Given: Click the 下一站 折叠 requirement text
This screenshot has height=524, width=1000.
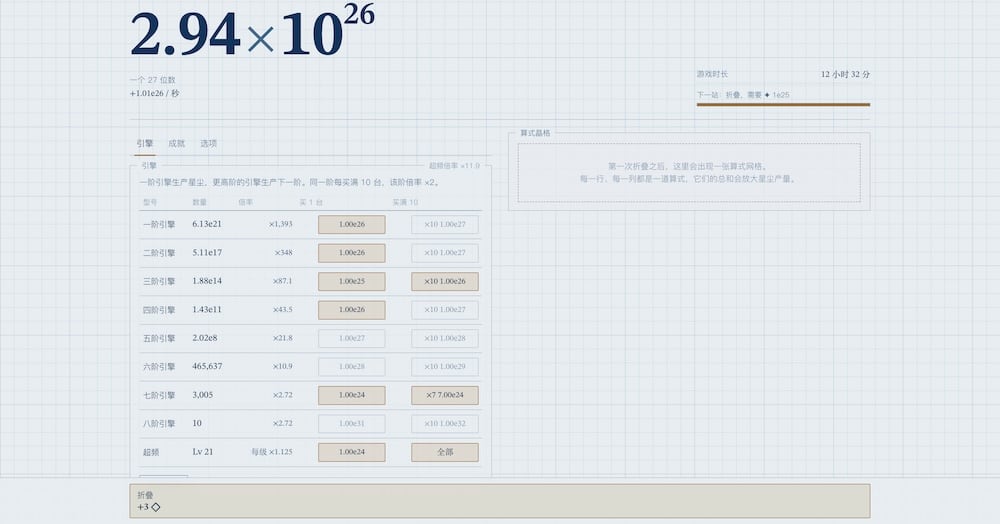Looking at the screenshot, I should pos(743,94).
